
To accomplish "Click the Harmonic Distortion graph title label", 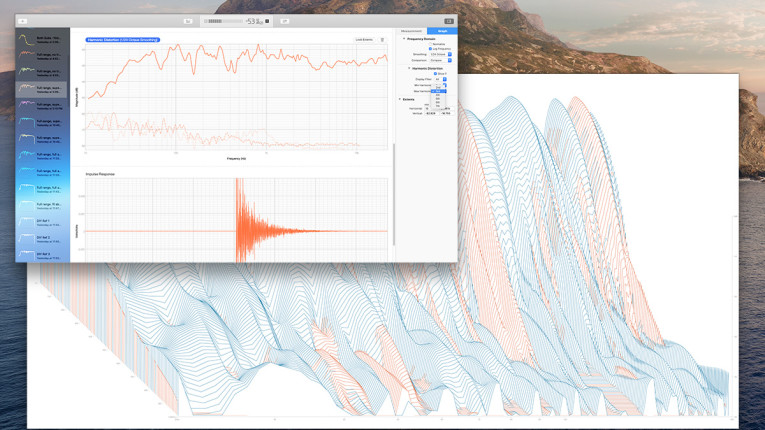I will (x=122, y=40).
